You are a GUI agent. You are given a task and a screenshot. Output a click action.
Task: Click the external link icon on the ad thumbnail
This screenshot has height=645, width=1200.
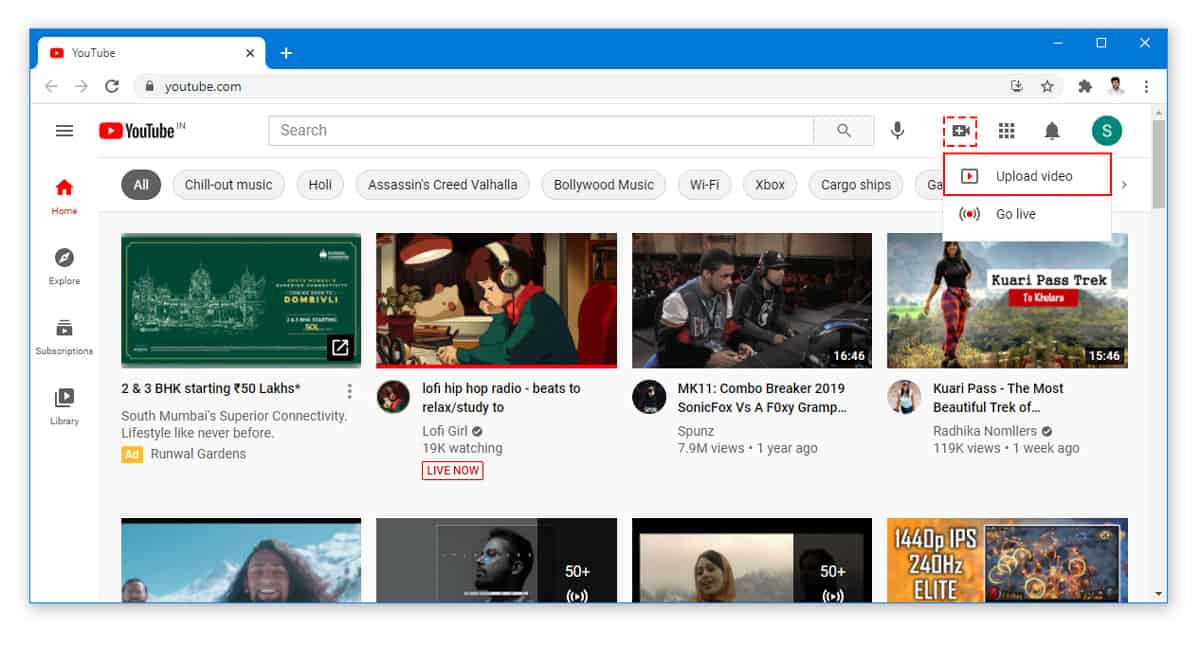coord(340,348)
